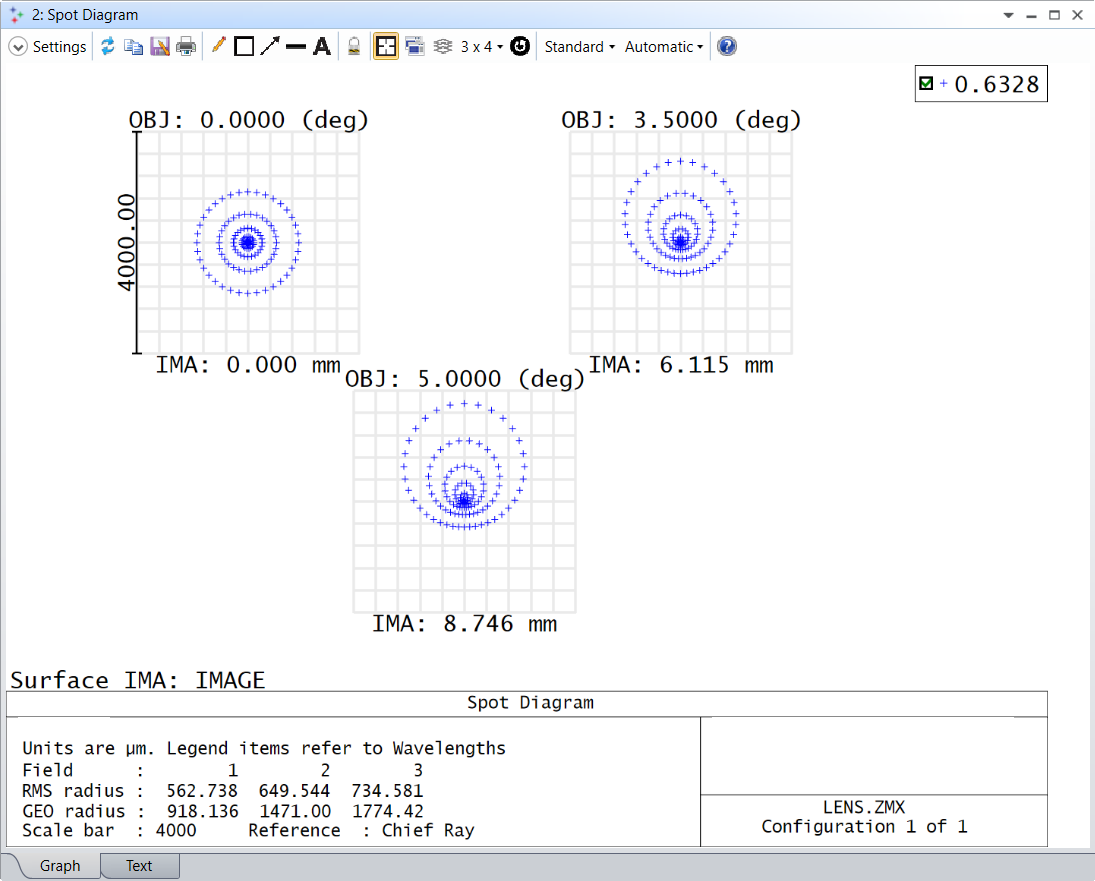Image resolution: width=1095 pixels, height=881 pixels.
Task: Select the pencil annotation tool
Action: pyautogui.click(x=218, y=47)
